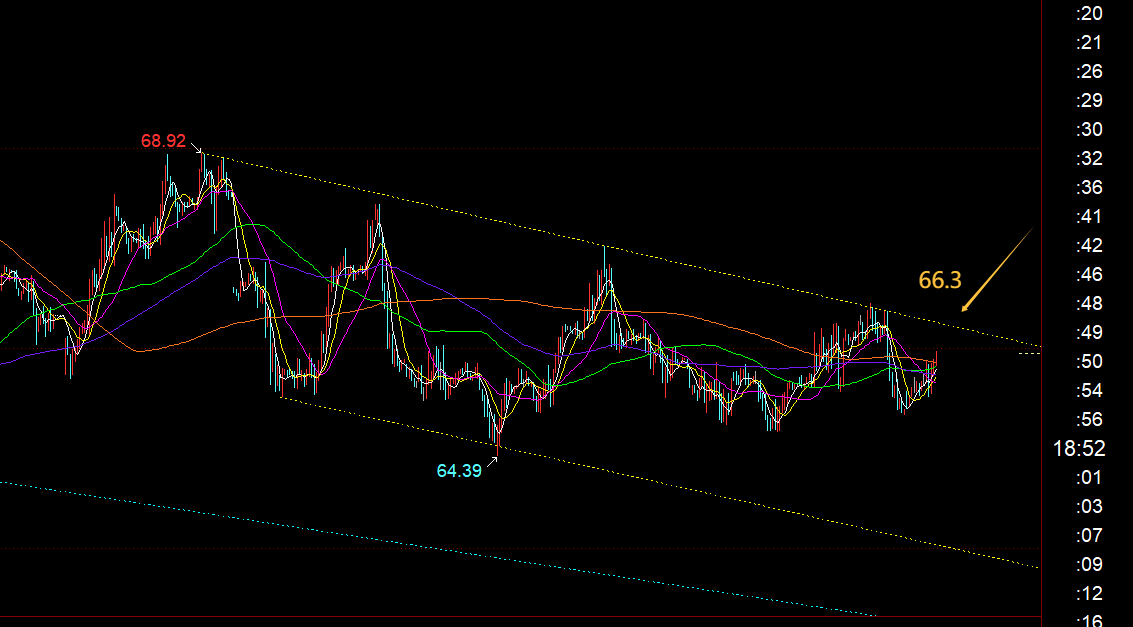Select the :48 time row
The width and height of the screenshot is (1133, 627).
point(1089,303)
